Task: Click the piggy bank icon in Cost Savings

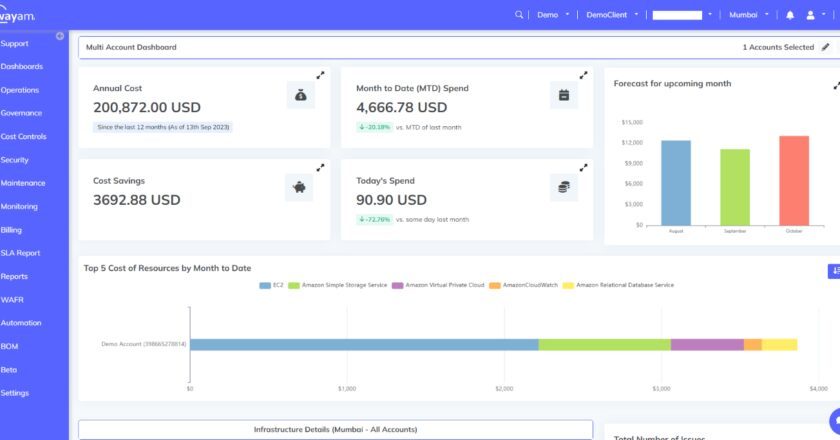Action: coord(299,187)
